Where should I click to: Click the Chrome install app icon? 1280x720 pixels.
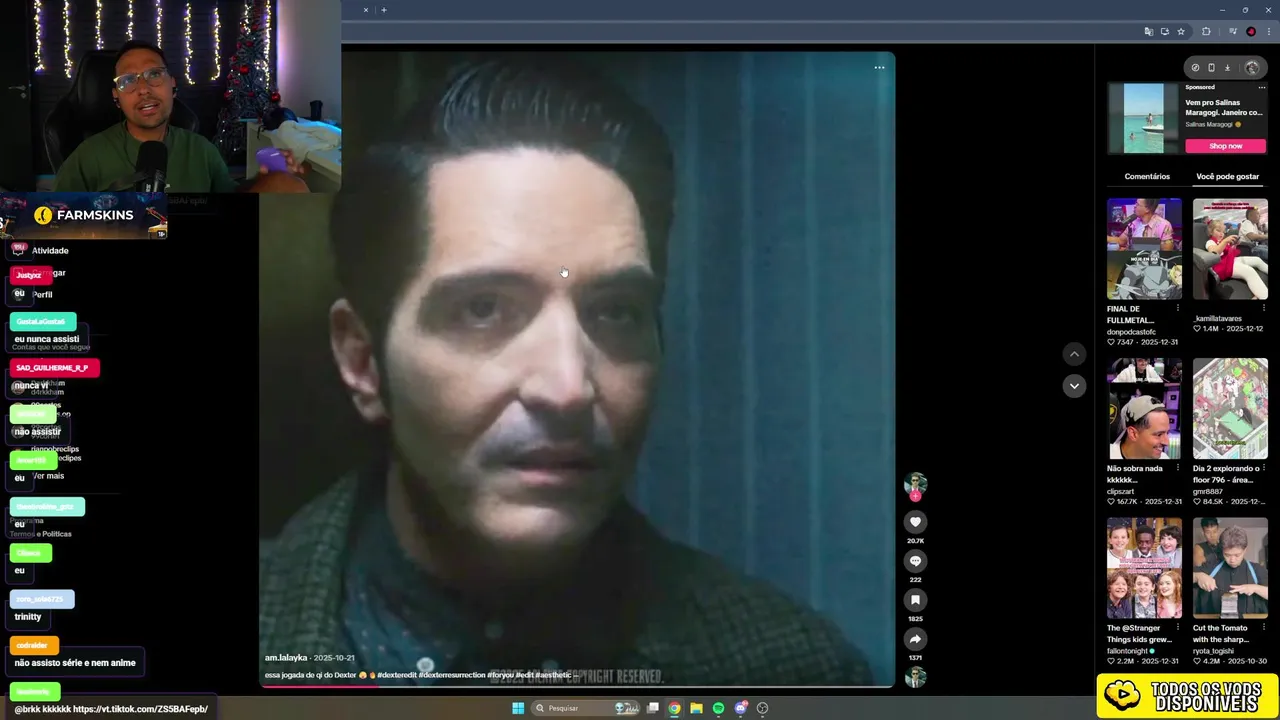pyautogui.click(x=1165, y=32)
